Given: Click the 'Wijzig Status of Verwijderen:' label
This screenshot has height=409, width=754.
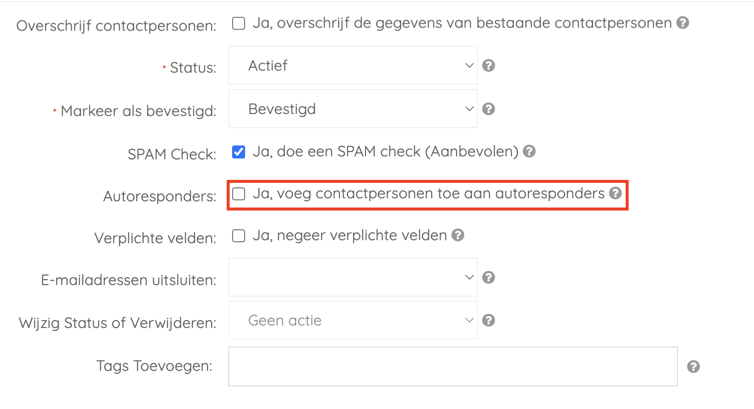Looking at the screenshot, I should click(117, 322).
